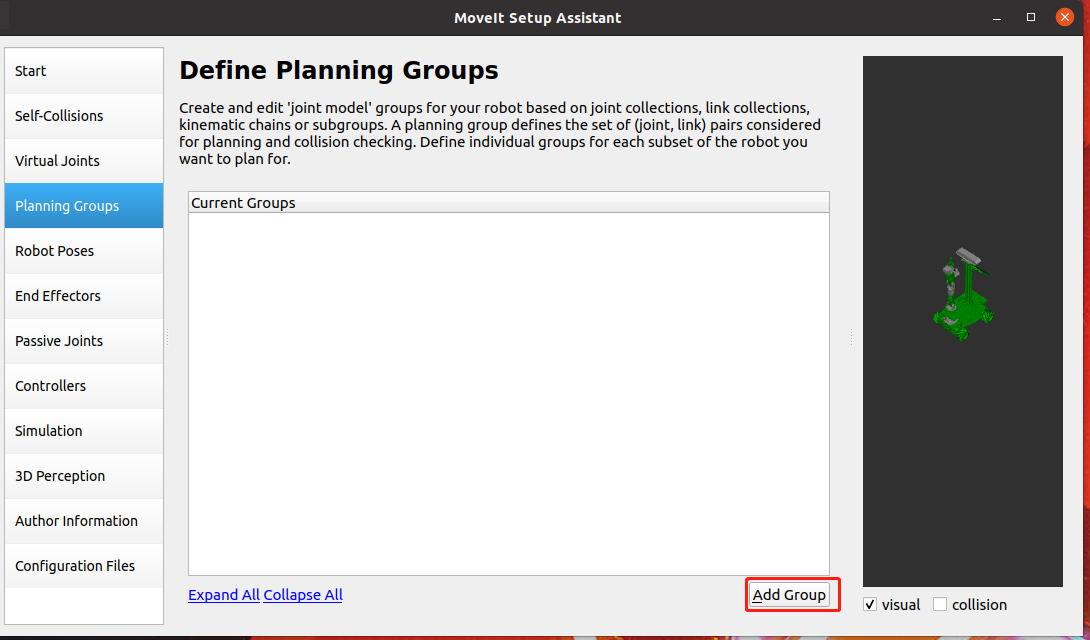Screen dimensions: 1090x640
Task: Open End Effectors section
Action: [84, 296]
